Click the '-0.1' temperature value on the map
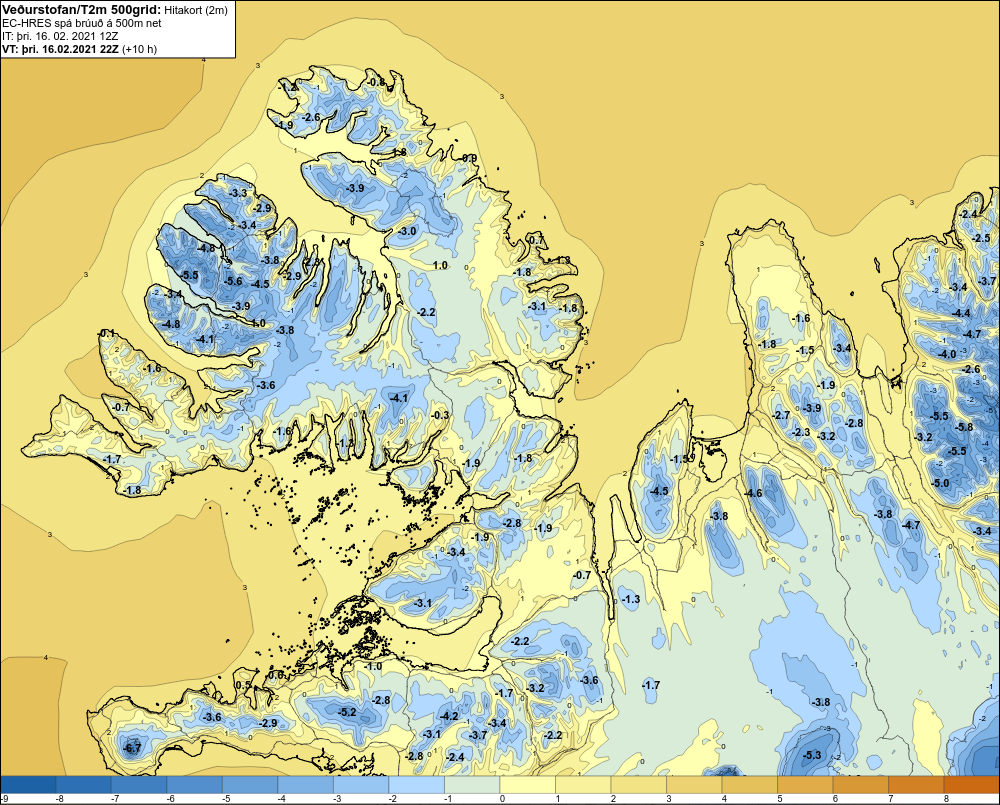The image size is (1000, 805). click(x=106, y=333)
